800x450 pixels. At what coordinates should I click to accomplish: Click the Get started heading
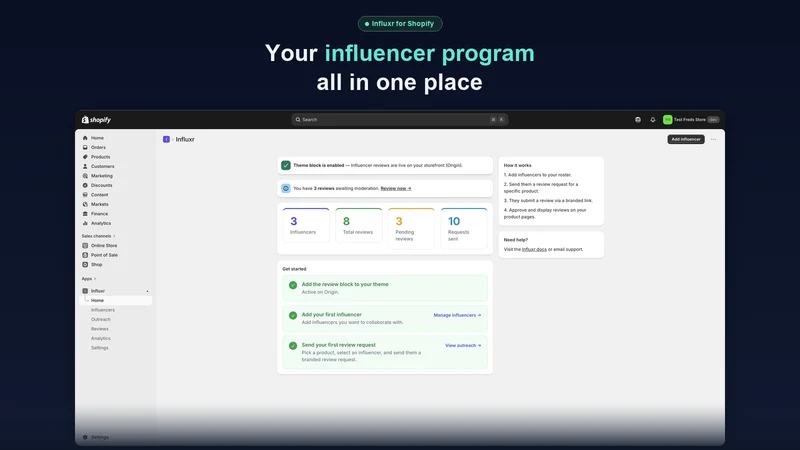(294, 269)
